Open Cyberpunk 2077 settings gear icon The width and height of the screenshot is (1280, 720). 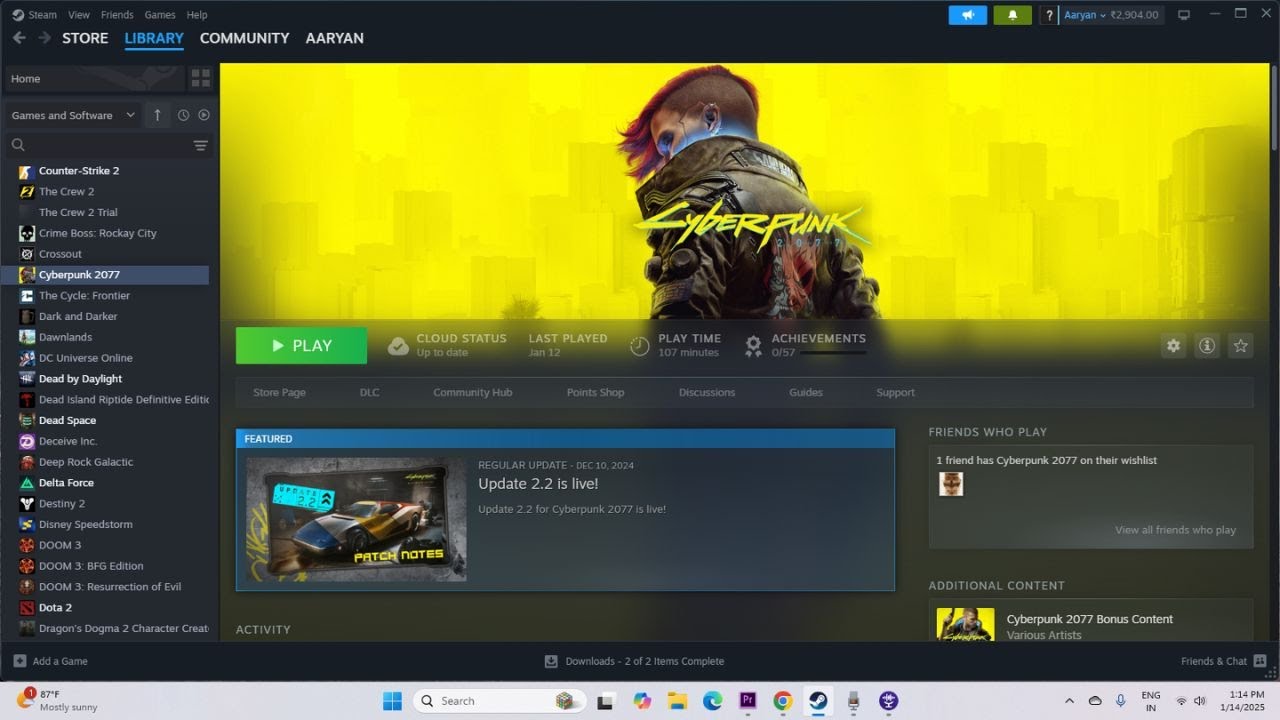[1173, 345]
